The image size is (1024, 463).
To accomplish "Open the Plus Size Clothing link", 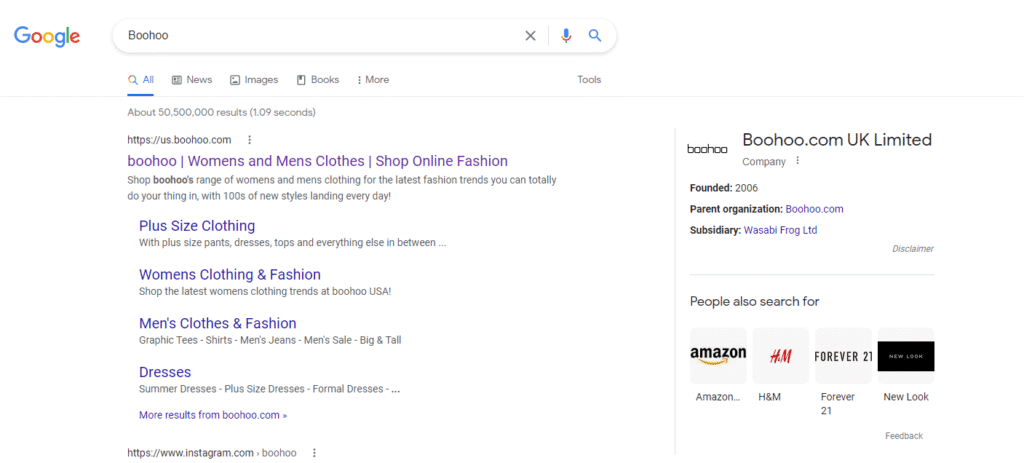I will [197, 226].
